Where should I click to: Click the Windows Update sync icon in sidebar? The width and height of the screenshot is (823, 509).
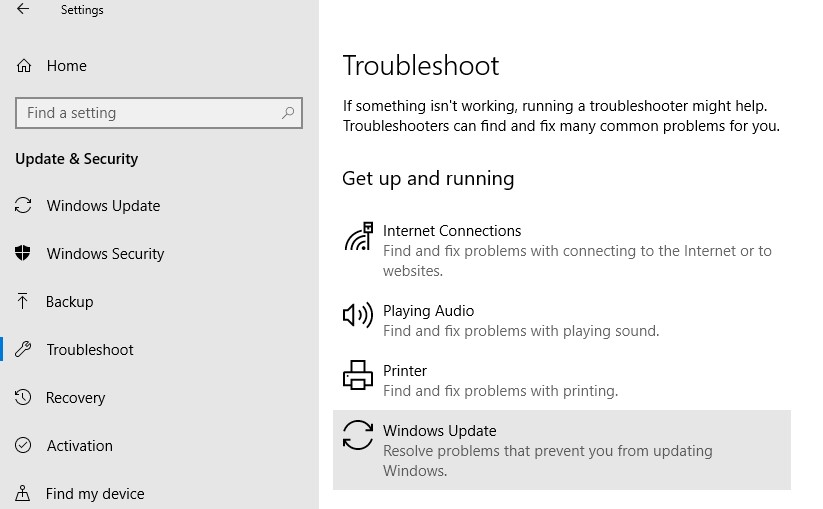[24, 206]
